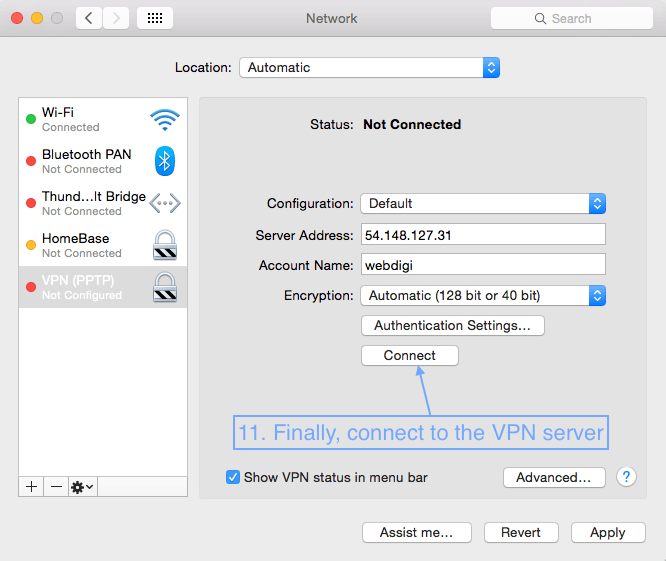Click the Apply button
The width and height of the screenshot is (666, 561).
(x=608, y=533)
